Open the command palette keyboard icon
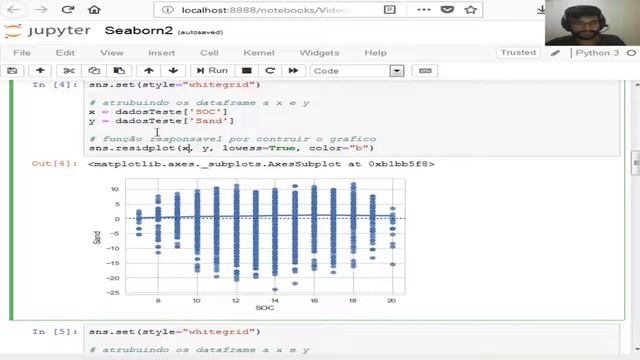The height and width of the screenshot is (360, 640). [425, 71]
